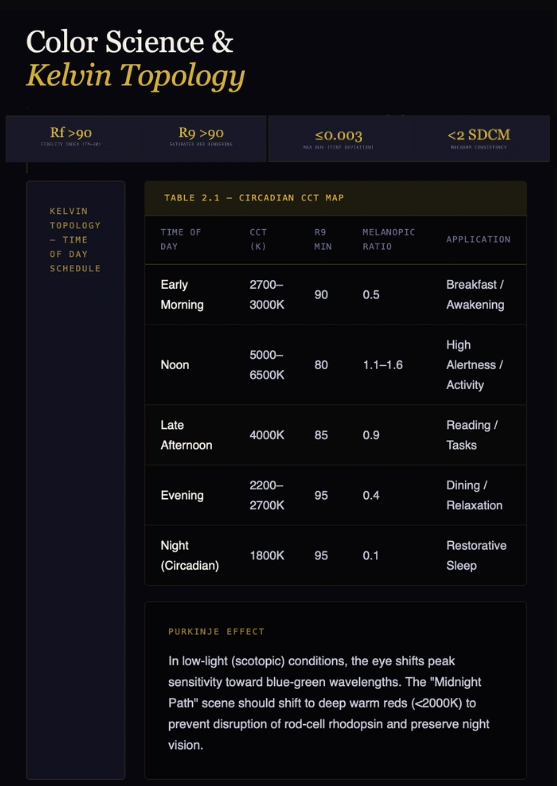Click the '2200–2700K' CCT cell
The width and height of the screenshot is (557, 786).
click(267, 495)
